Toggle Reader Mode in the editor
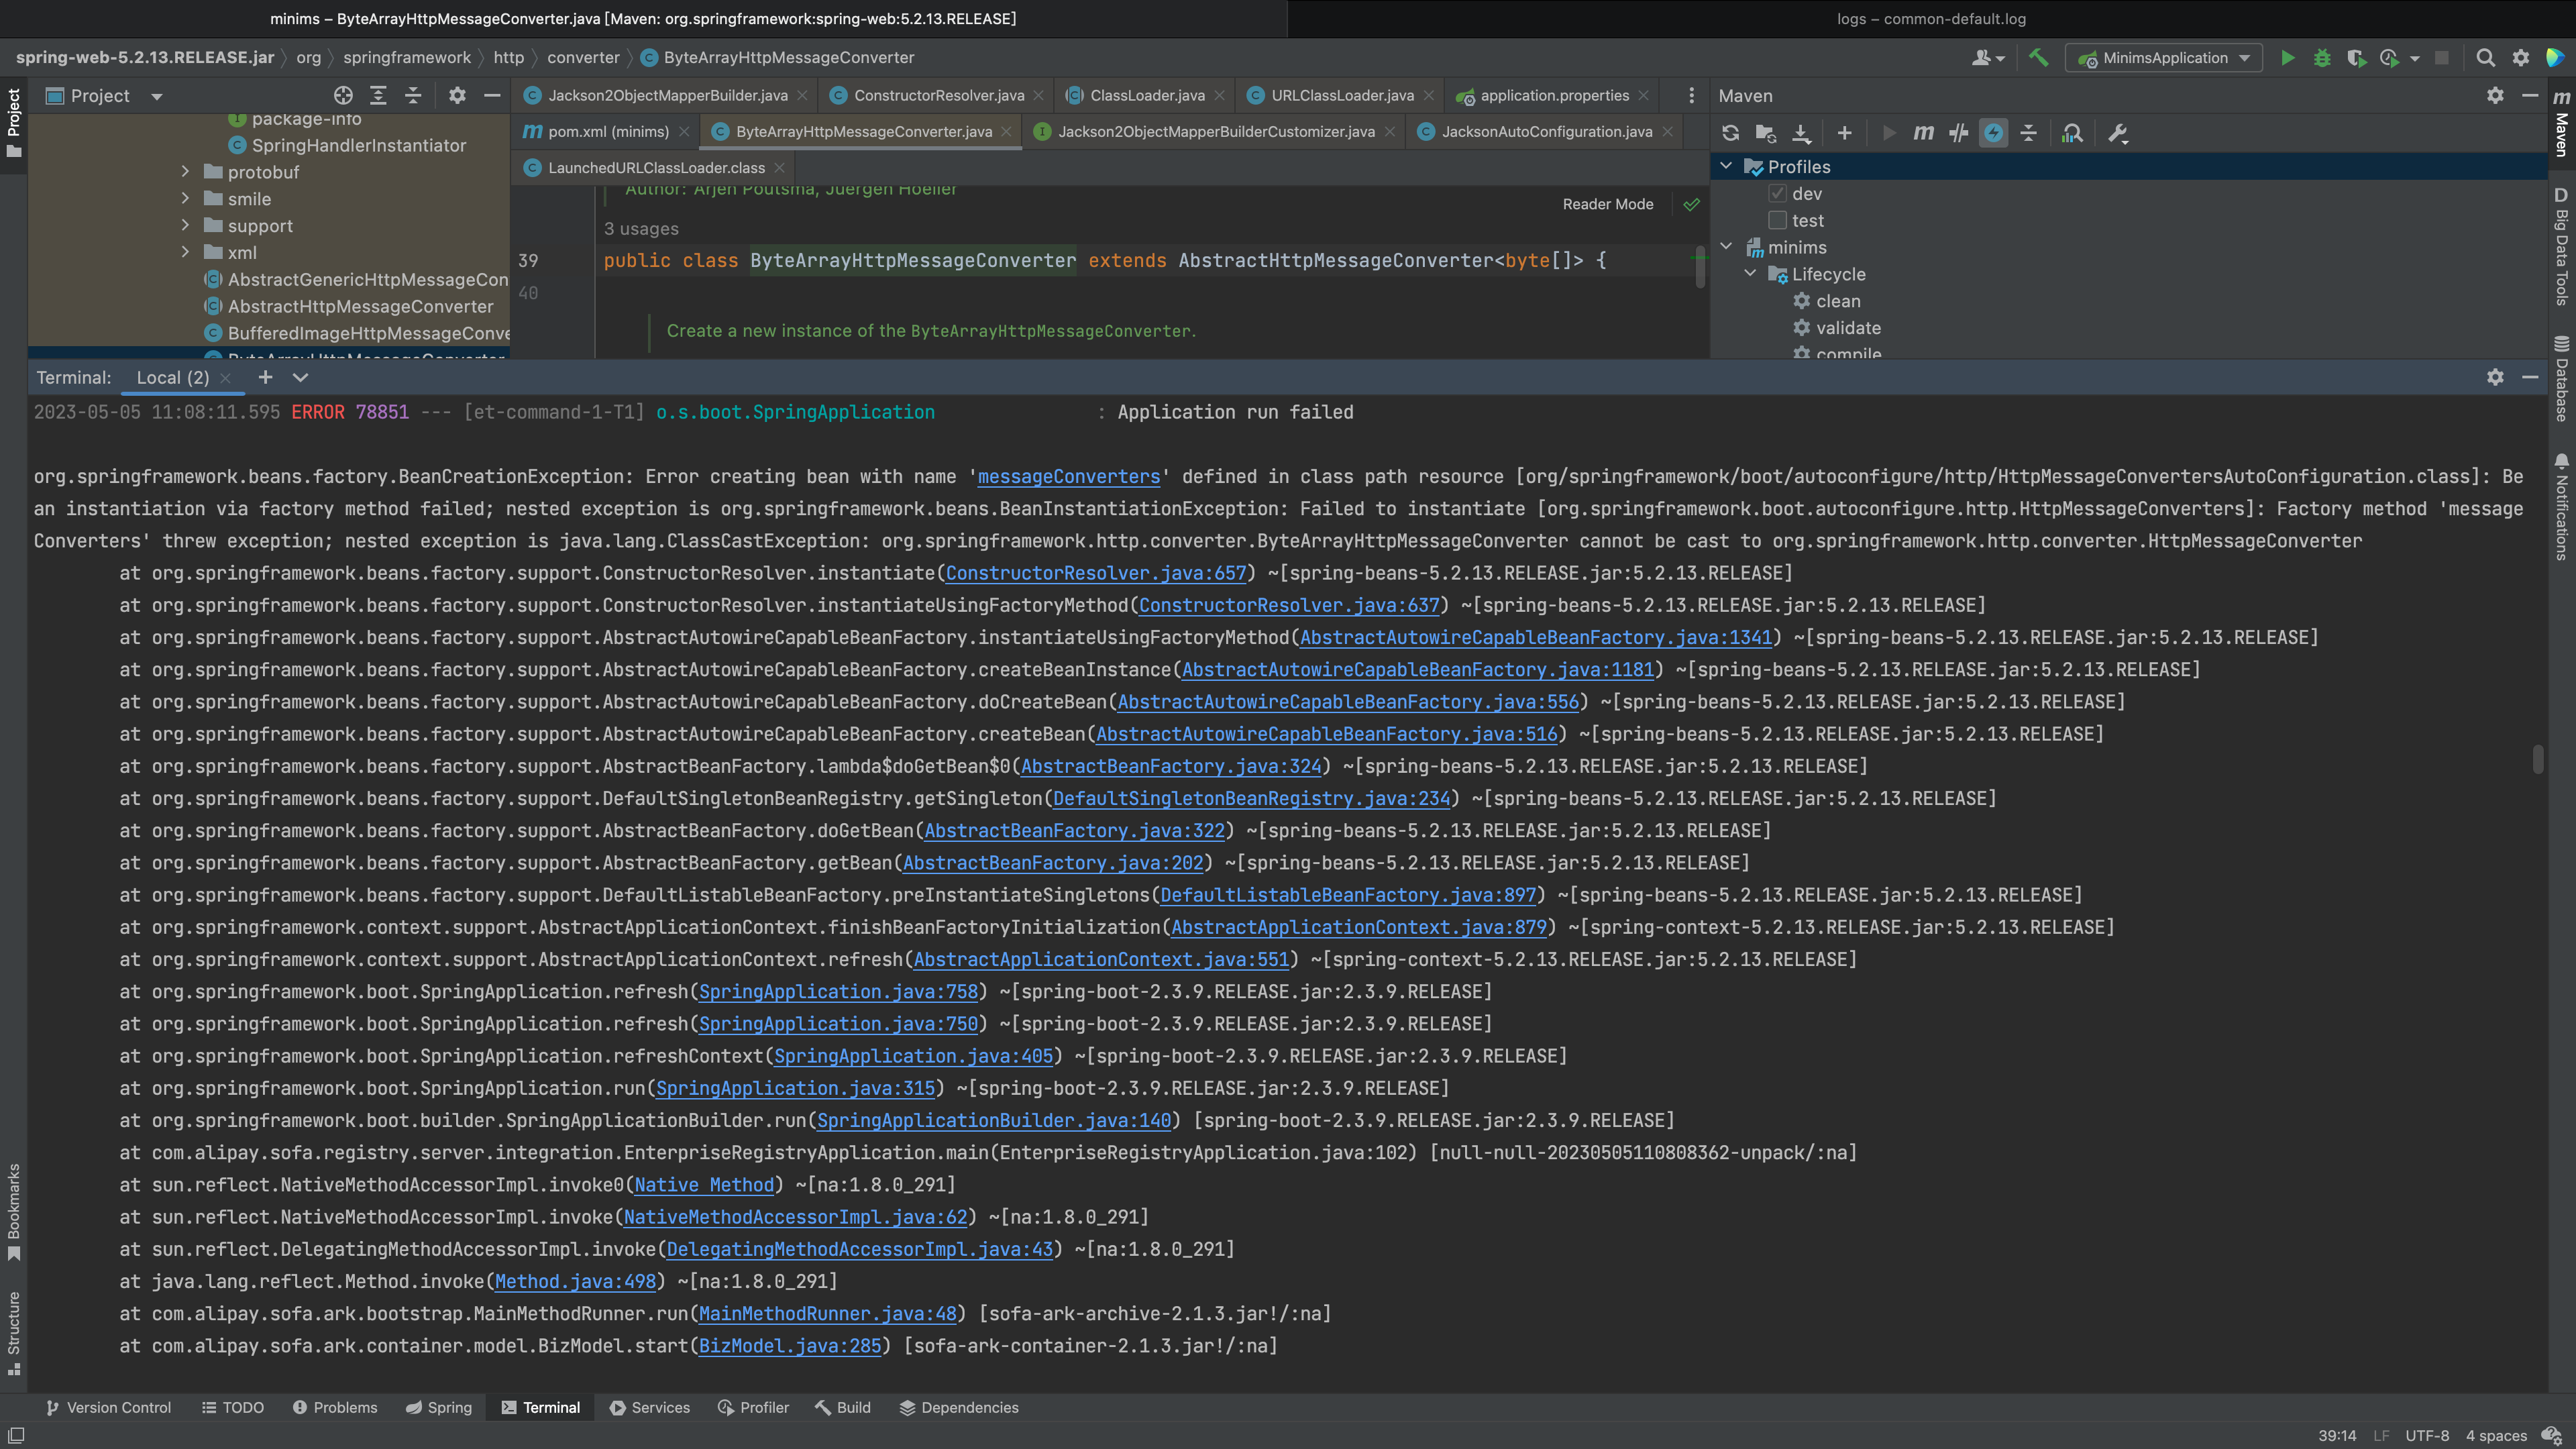The image size is (2576, 1449). (1607, 204)
